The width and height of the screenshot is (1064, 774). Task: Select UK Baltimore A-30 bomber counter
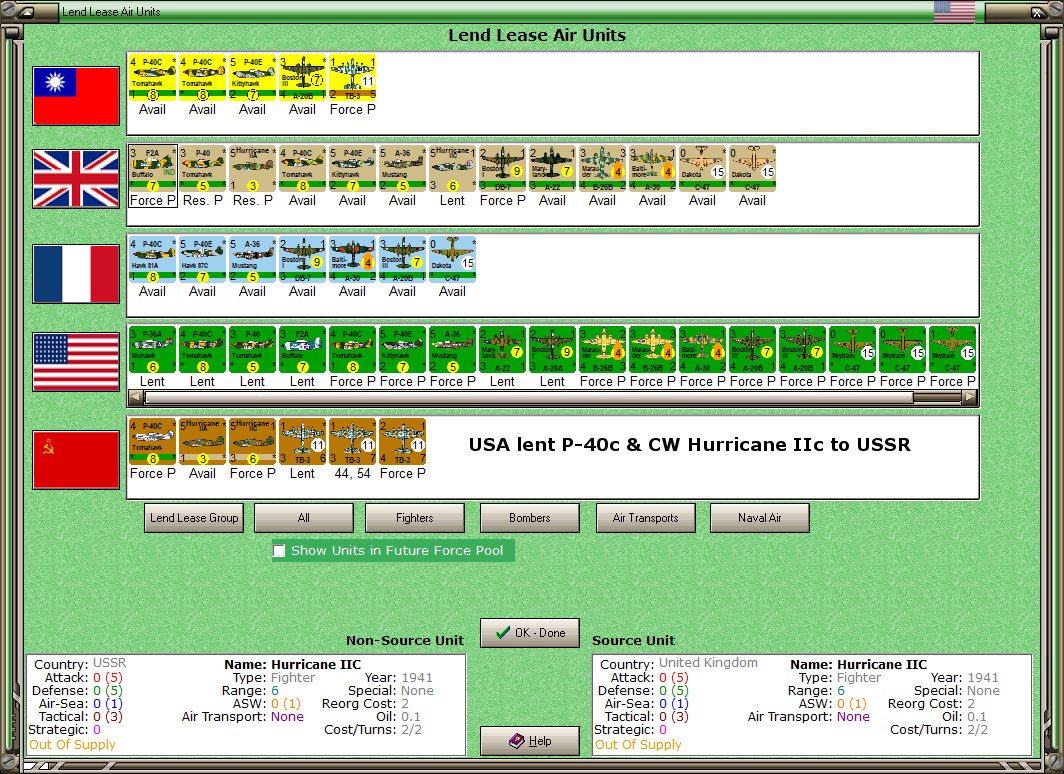652,168
